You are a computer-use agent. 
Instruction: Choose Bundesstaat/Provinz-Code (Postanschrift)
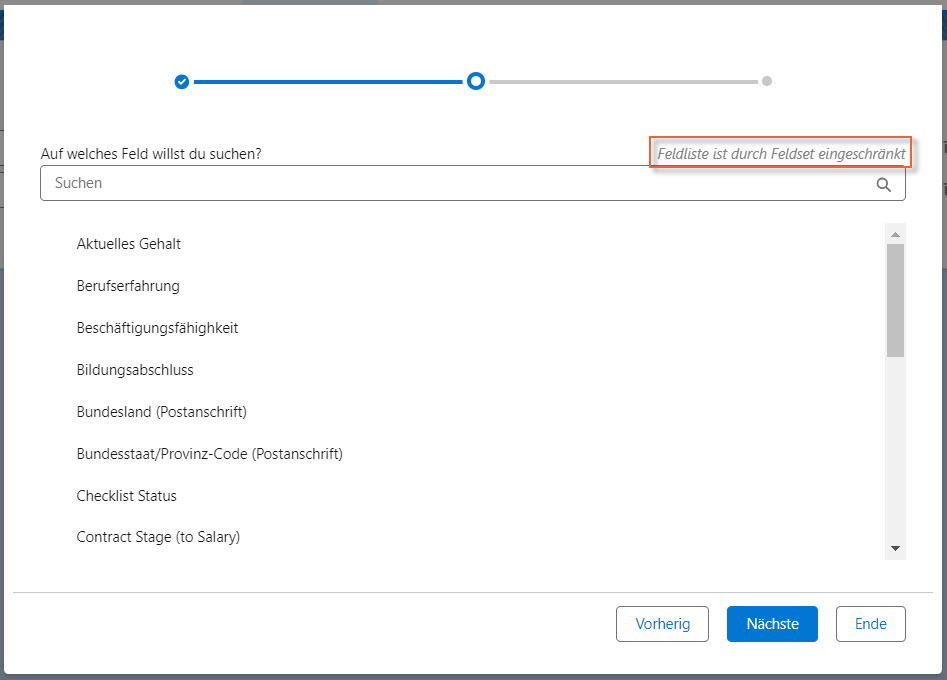[209, 454]
